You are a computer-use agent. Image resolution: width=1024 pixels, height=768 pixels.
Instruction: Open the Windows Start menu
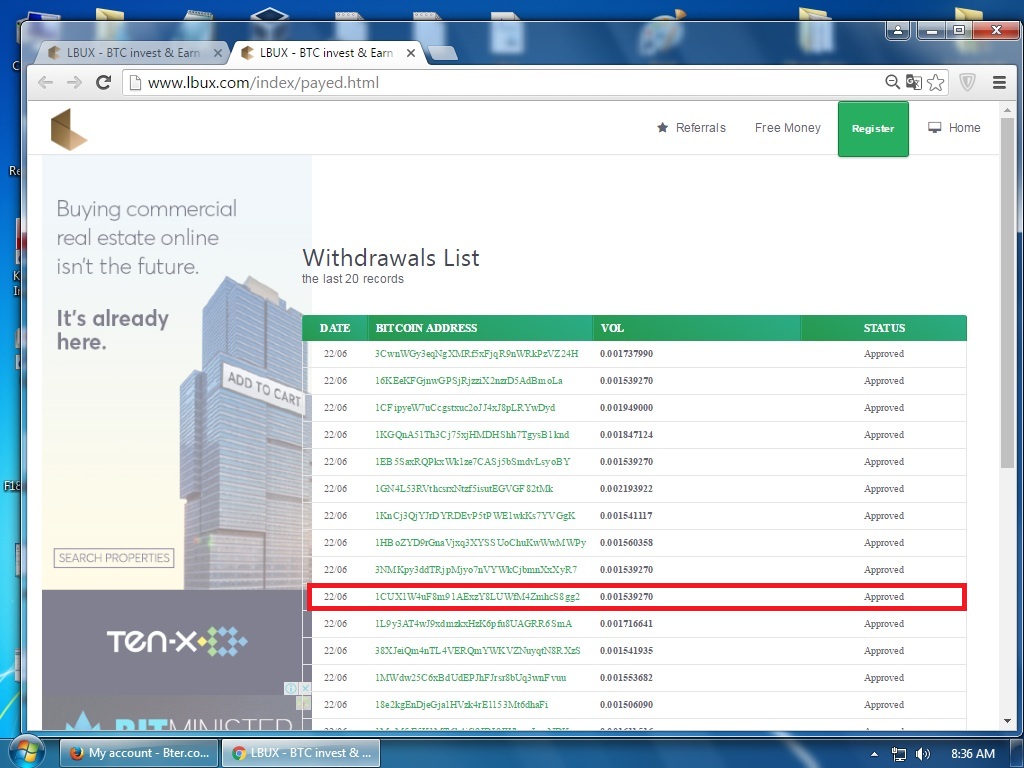point(26,753)
